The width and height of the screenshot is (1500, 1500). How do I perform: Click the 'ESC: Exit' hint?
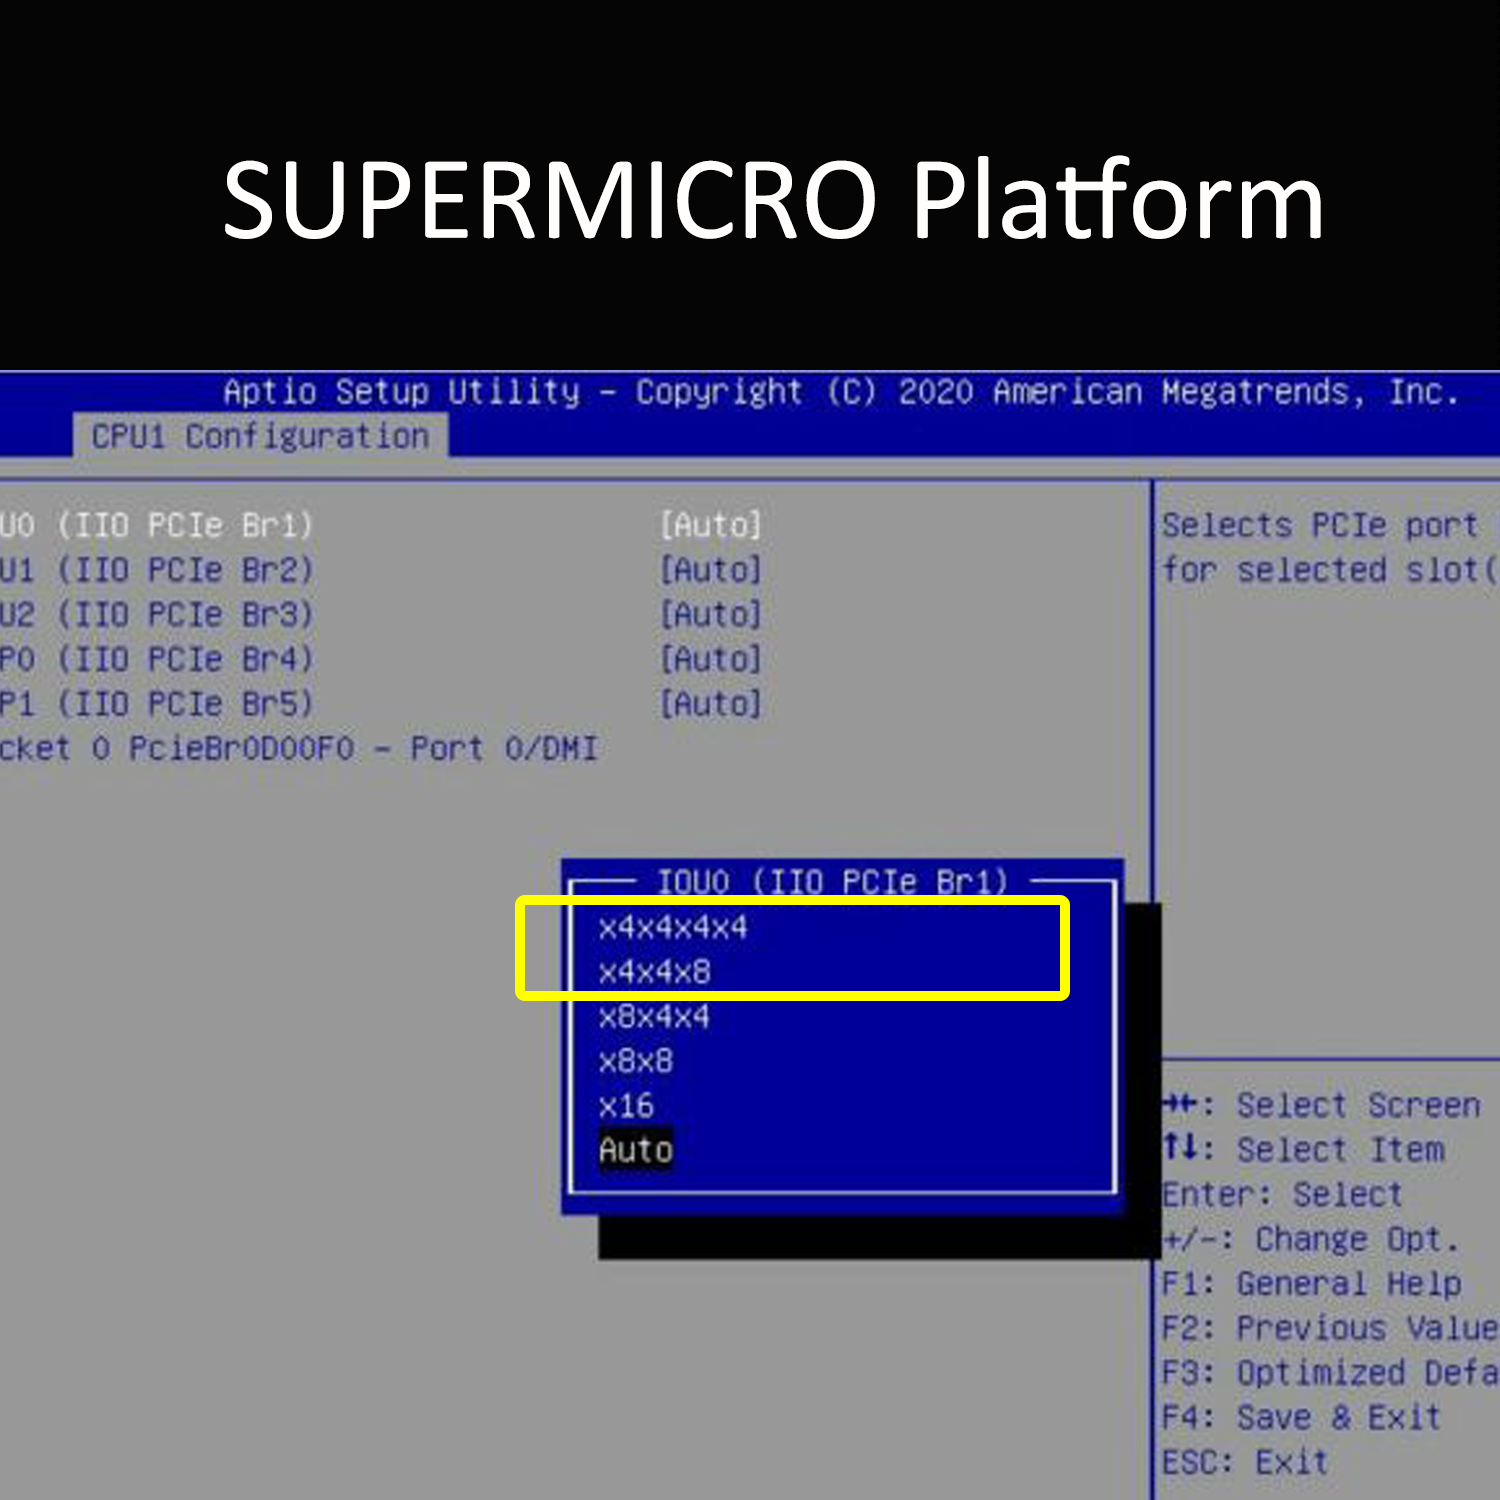[x=1245, y=1462]
